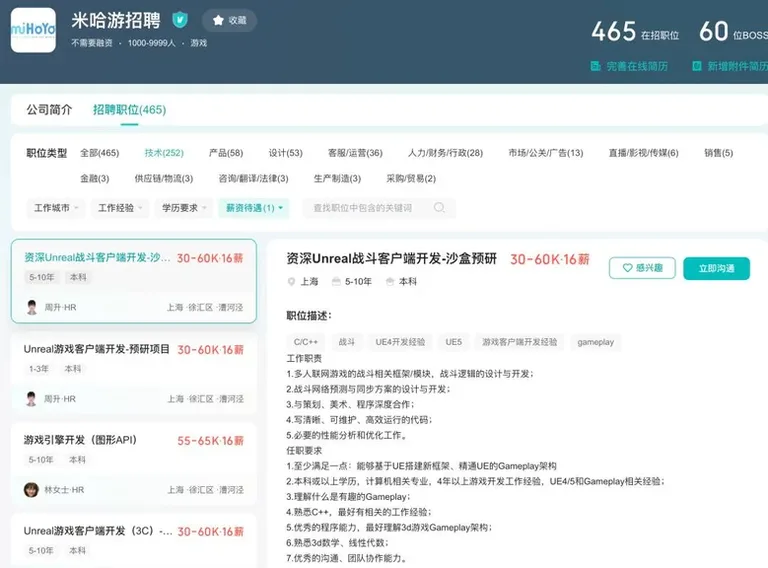
Task: Filter by 直播/影视/传媒(6) job type
Action: pos(644,153)
